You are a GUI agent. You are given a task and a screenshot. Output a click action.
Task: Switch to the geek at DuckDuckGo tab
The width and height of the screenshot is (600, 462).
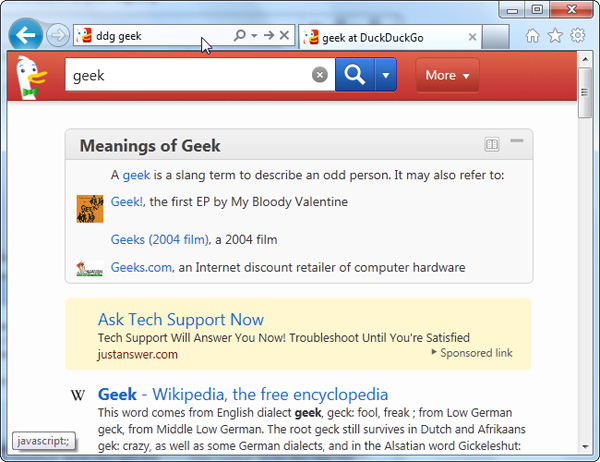(x=379, y=37)
